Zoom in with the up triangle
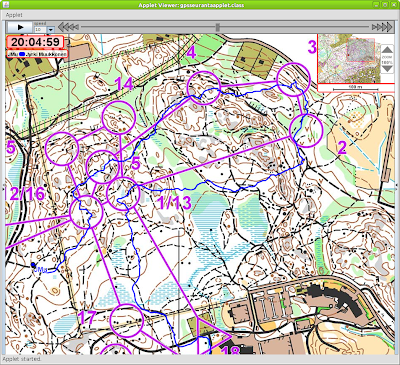The image size is (400, 365). point(387,50)
